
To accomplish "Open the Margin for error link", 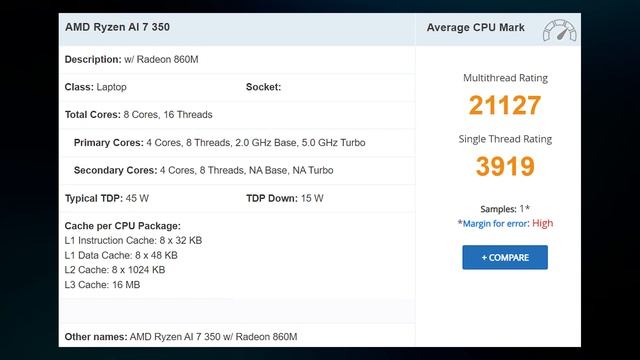I will click(x=496, y=223).
